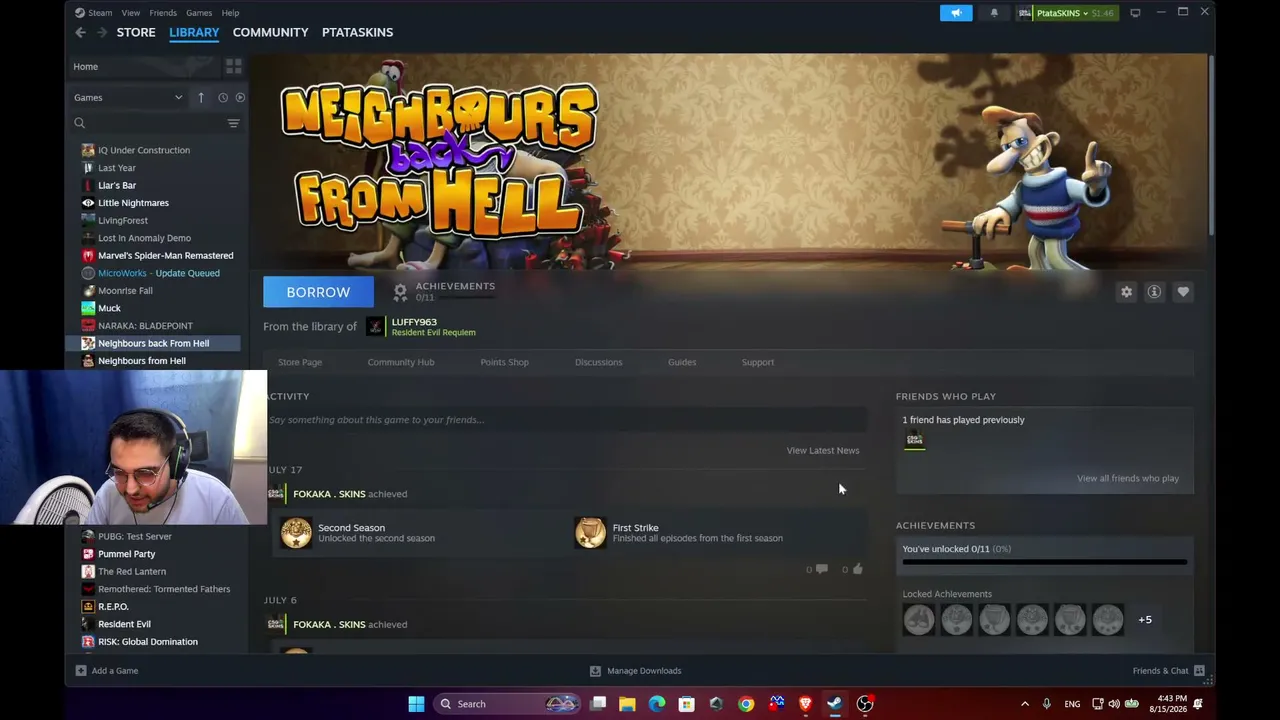Viewport: 1280px width, 720px height.
Task: Open File Explorer from the taskbar
Action: coord(627,704)
